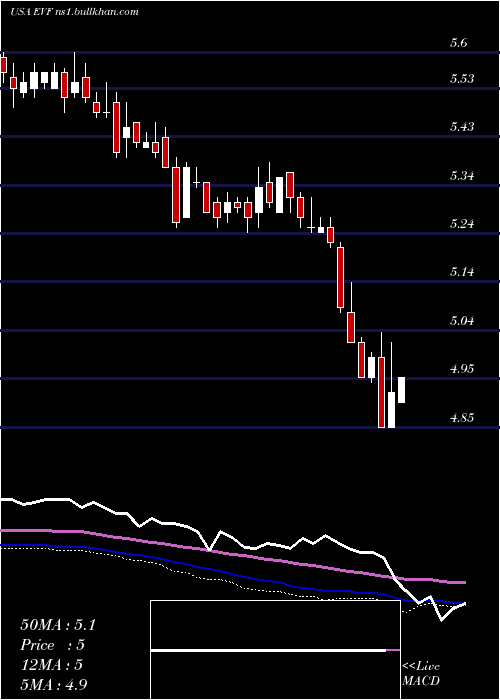Click the 4.85 price axis label

click(x=462, y=418)
